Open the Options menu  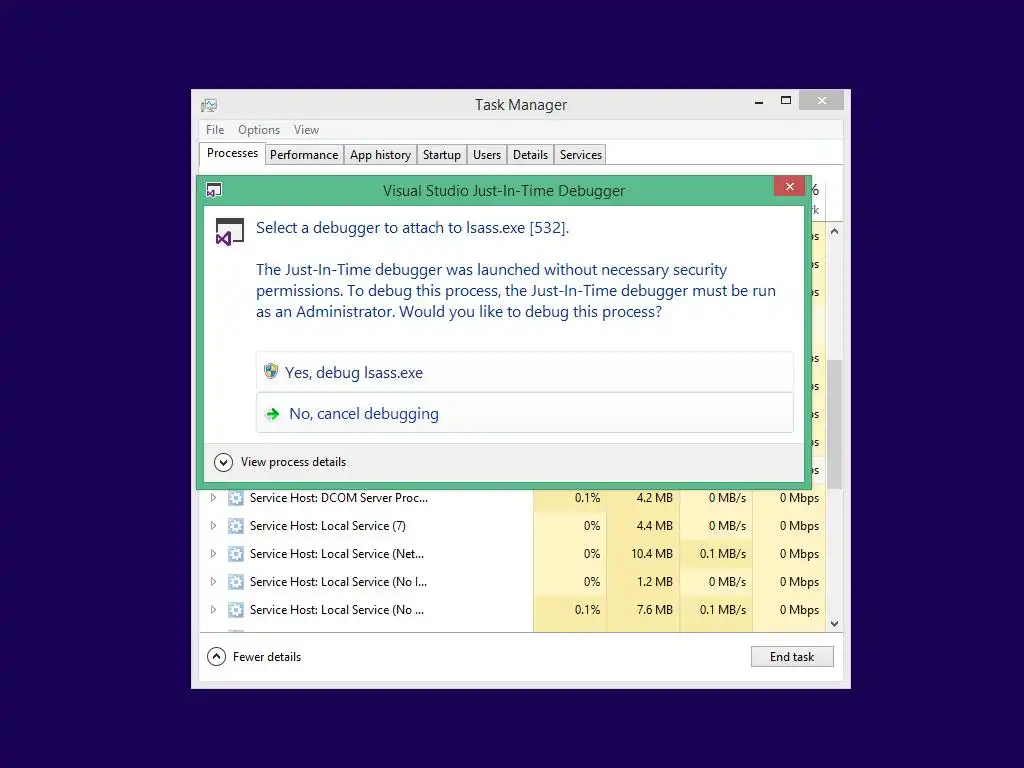click(x=259, y=130)
